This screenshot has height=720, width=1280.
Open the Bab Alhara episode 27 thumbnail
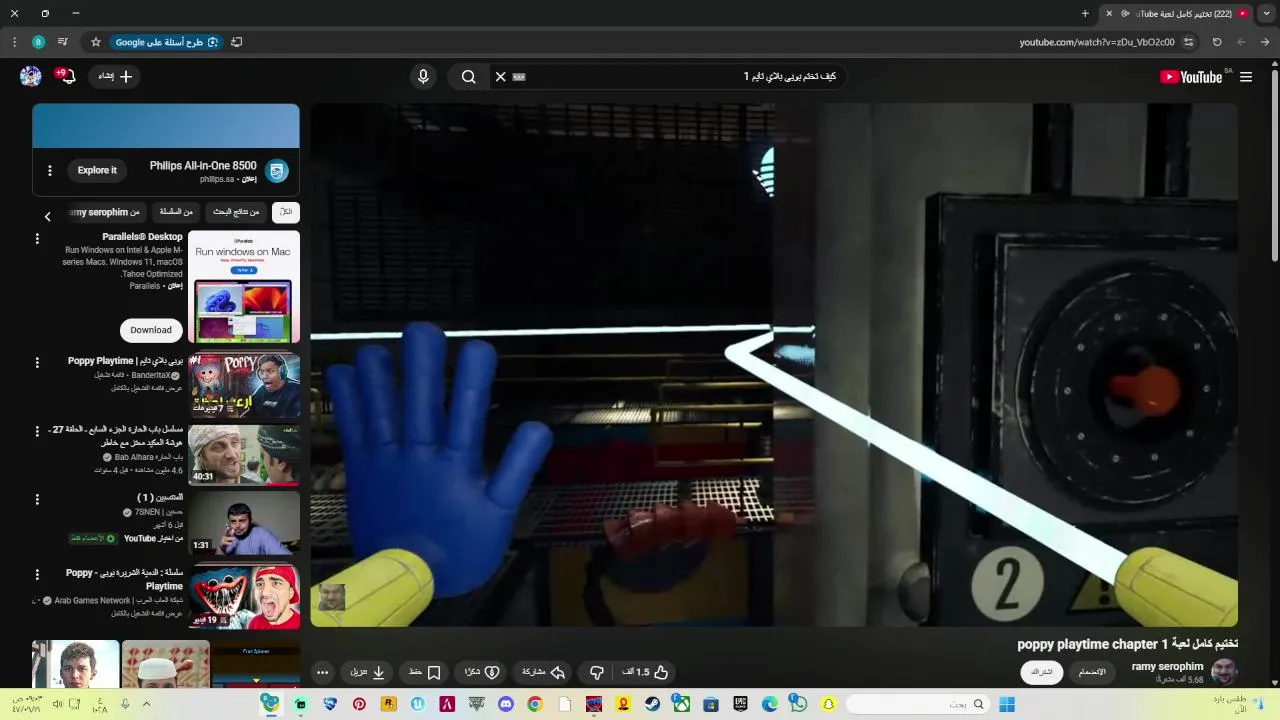(243, 455)
